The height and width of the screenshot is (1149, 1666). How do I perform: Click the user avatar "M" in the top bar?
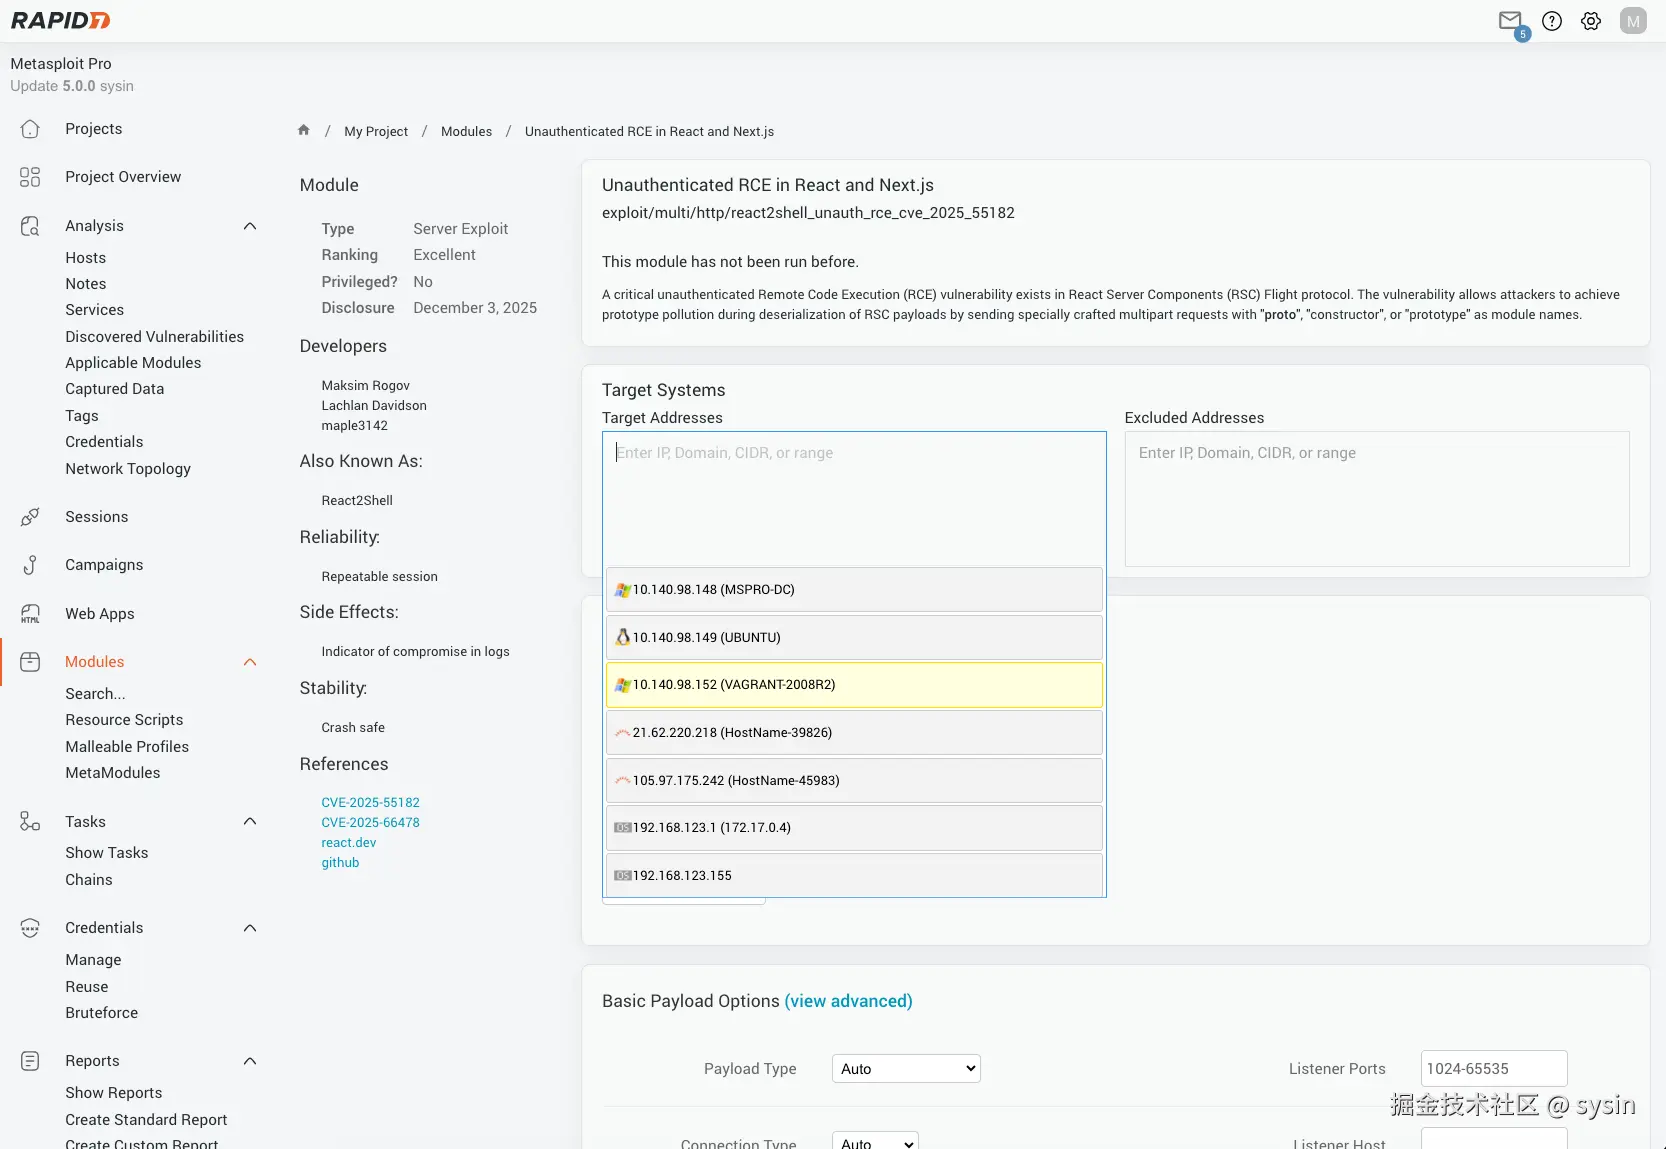coord(1632,20)
